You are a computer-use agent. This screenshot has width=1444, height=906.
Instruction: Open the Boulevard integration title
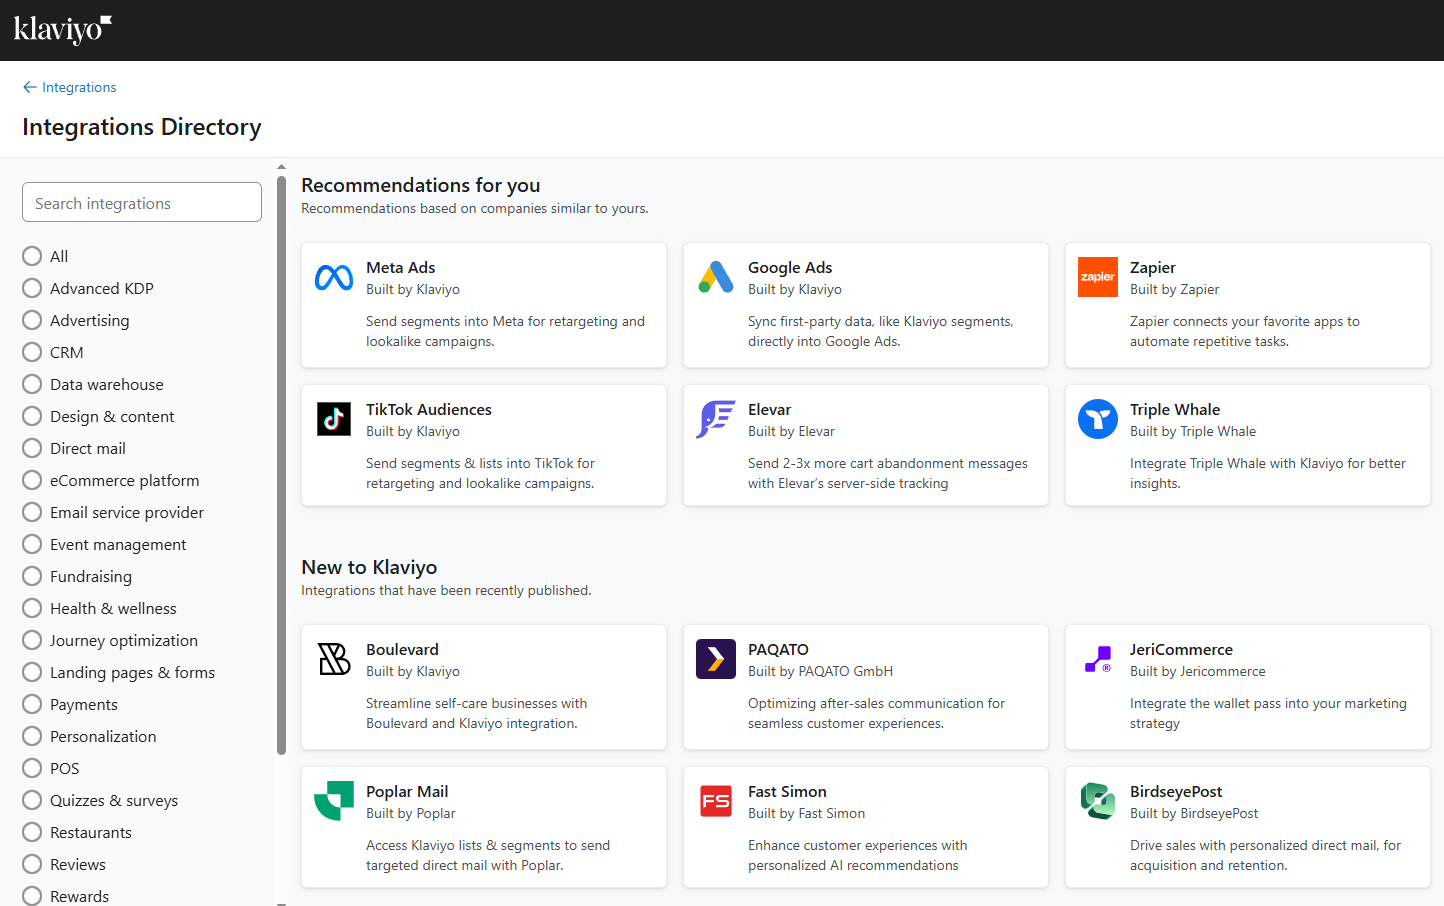(x=402, y=649)
